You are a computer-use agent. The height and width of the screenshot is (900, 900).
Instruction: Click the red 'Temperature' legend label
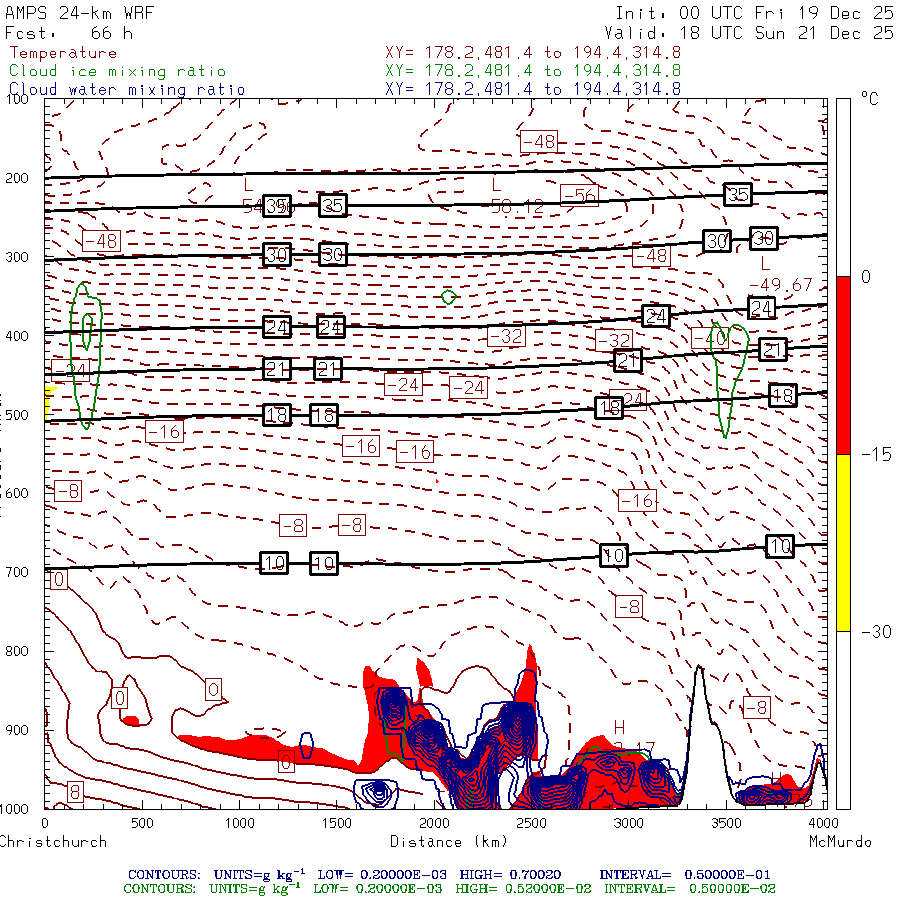[63, 53]
